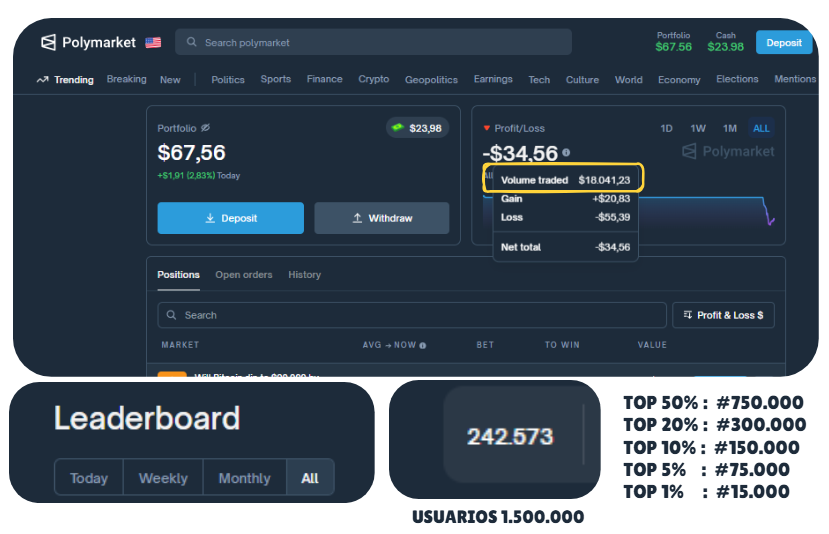The image size is (829, 534).
Task: Select the Withdraw button
Action: [x=382, y=218]
